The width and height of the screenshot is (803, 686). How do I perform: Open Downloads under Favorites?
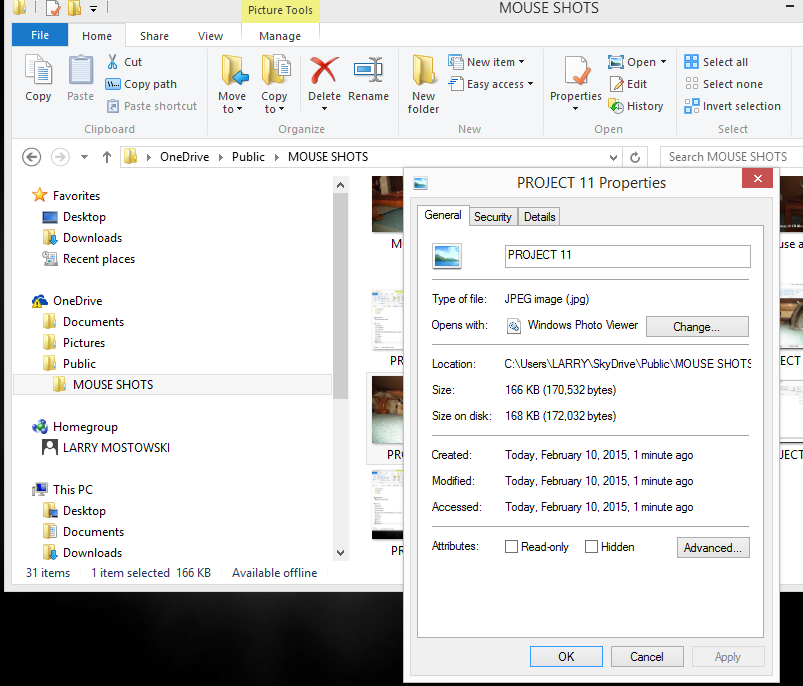click(82, 238)
